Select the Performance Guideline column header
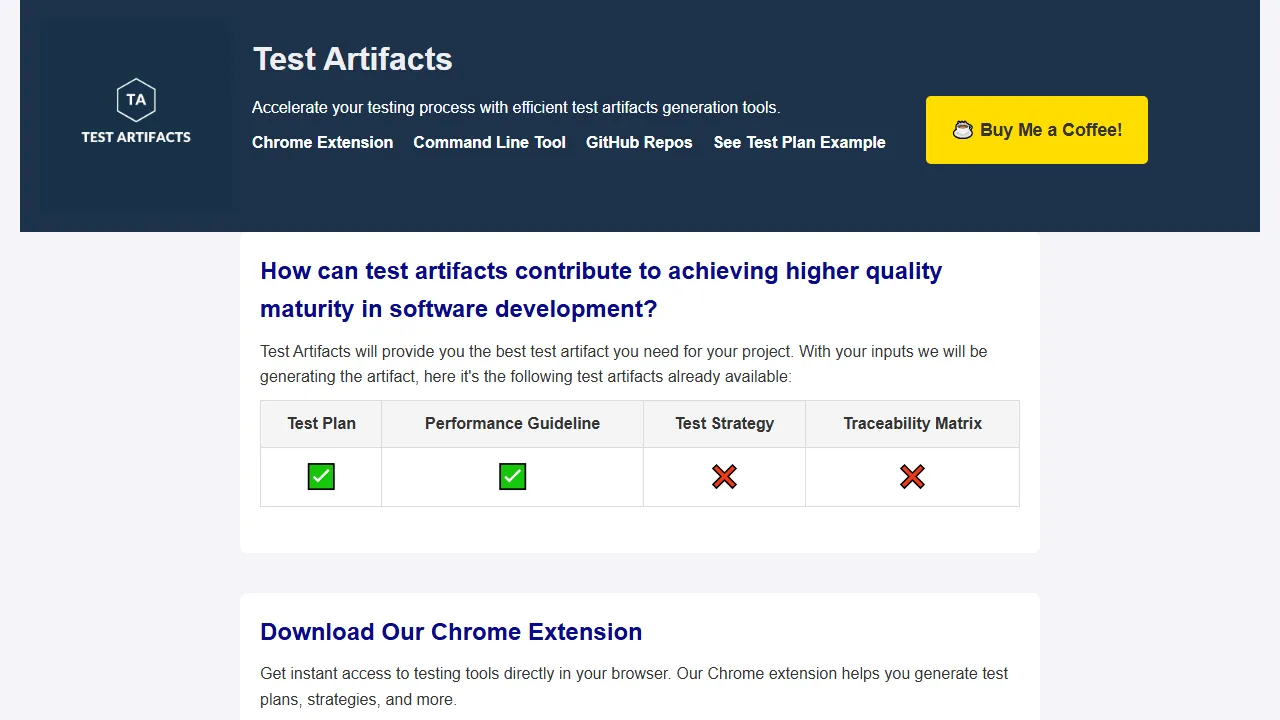The height and width of the screenshot is (720, 1280). [512, 423]
